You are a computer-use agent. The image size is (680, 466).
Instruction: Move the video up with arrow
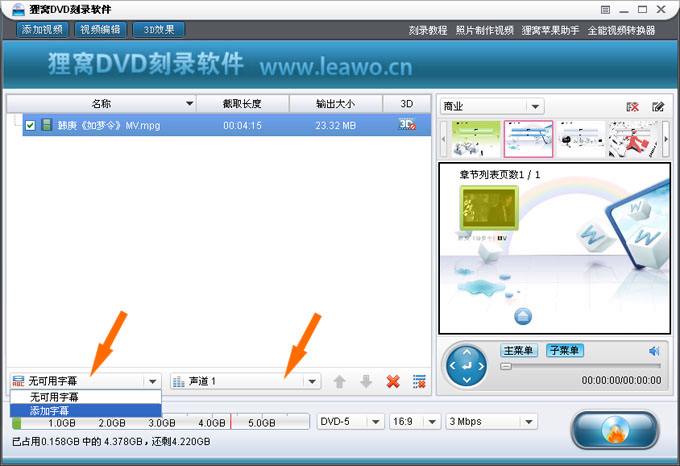[x=340, y=381]
